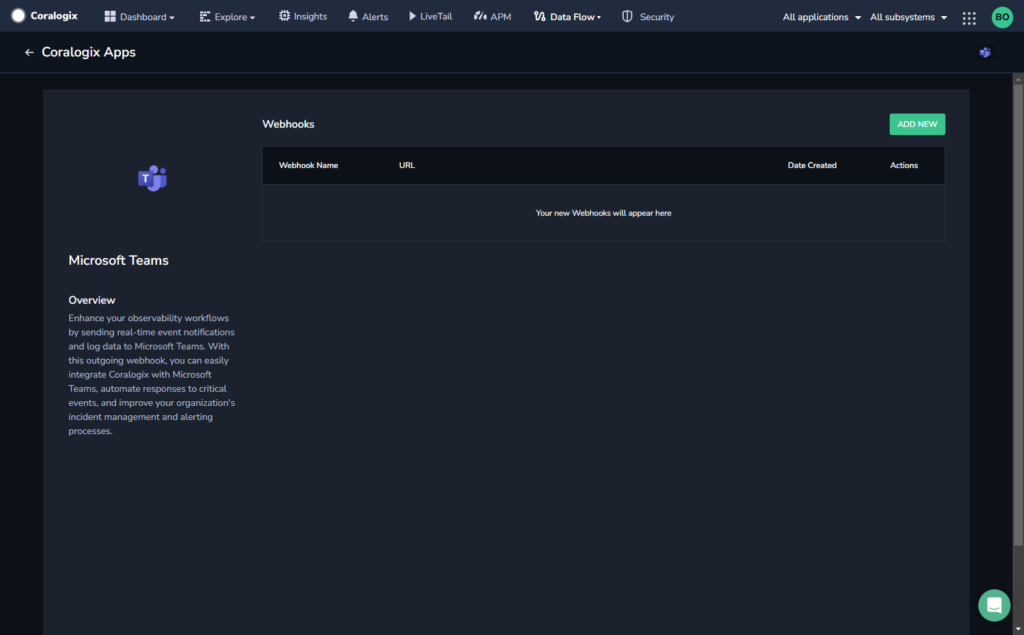Image resolution: width=1024 pixels, height=635 pixels.
Task: Expand the Data Flow menu
Action: 567,16
